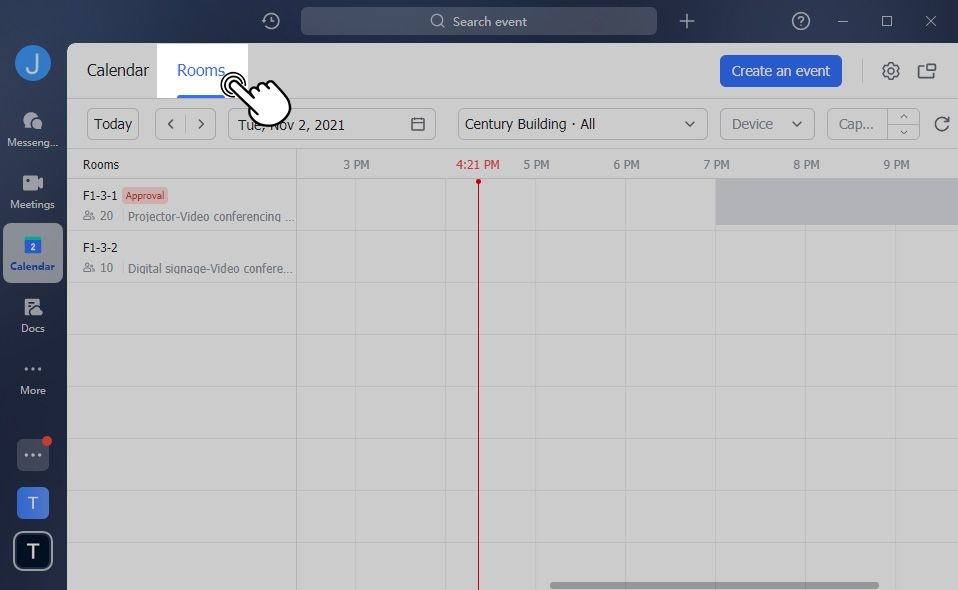Open Meetings from the sidebar
The width and height of the screenshot is (958, 590).
tap(32, 190)
